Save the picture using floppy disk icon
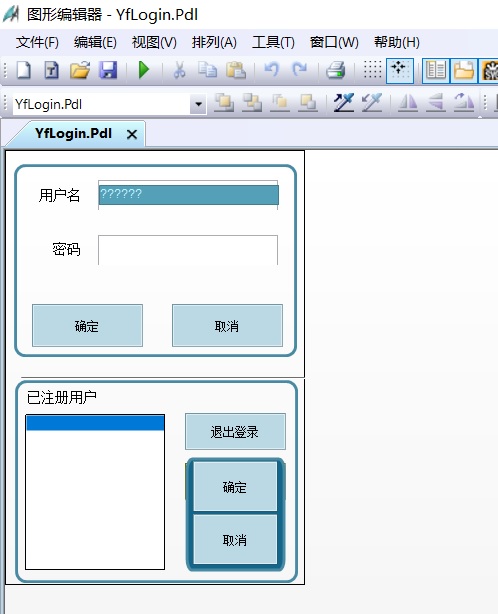The width and height of the screenshot is (498, 614). tap(108, 70)
